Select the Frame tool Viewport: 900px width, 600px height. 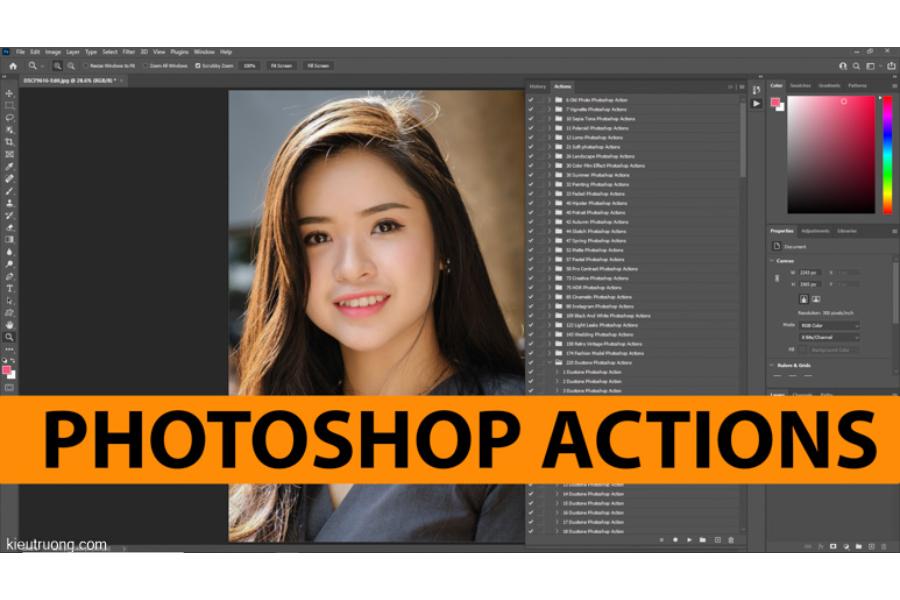click(9, 154)
